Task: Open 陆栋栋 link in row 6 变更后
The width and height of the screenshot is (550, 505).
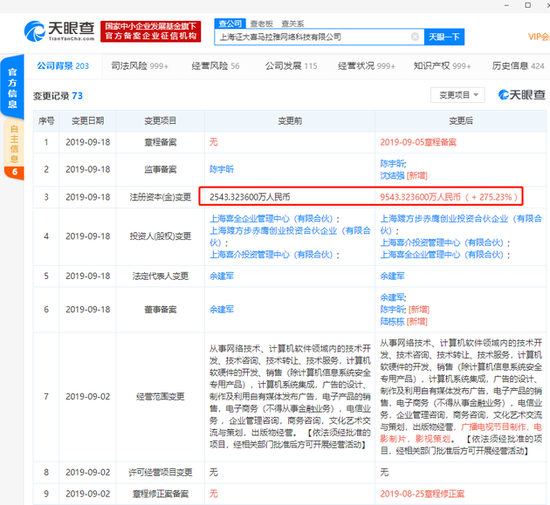Action: (392, 321)
